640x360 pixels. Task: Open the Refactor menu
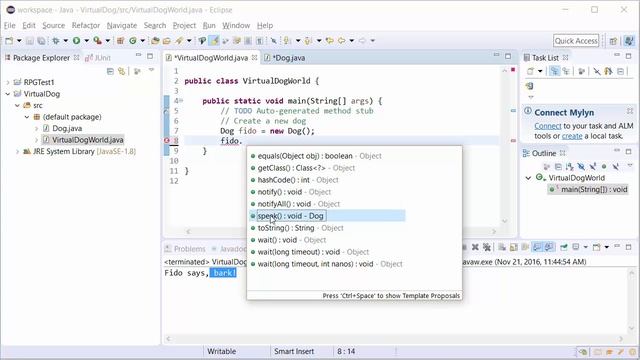[x=86, y=25]
